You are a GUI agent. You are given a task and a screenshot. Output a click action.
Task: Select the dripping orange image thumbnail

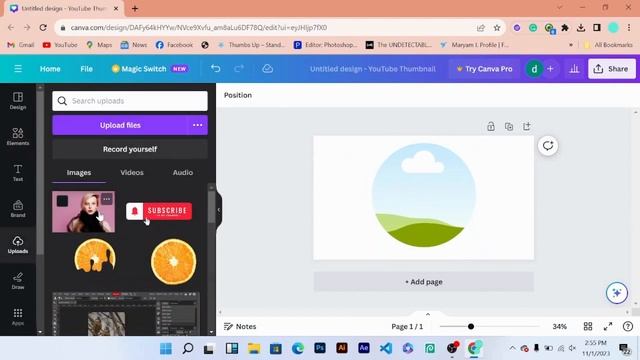pyautogui.click(x=95, y=256)
